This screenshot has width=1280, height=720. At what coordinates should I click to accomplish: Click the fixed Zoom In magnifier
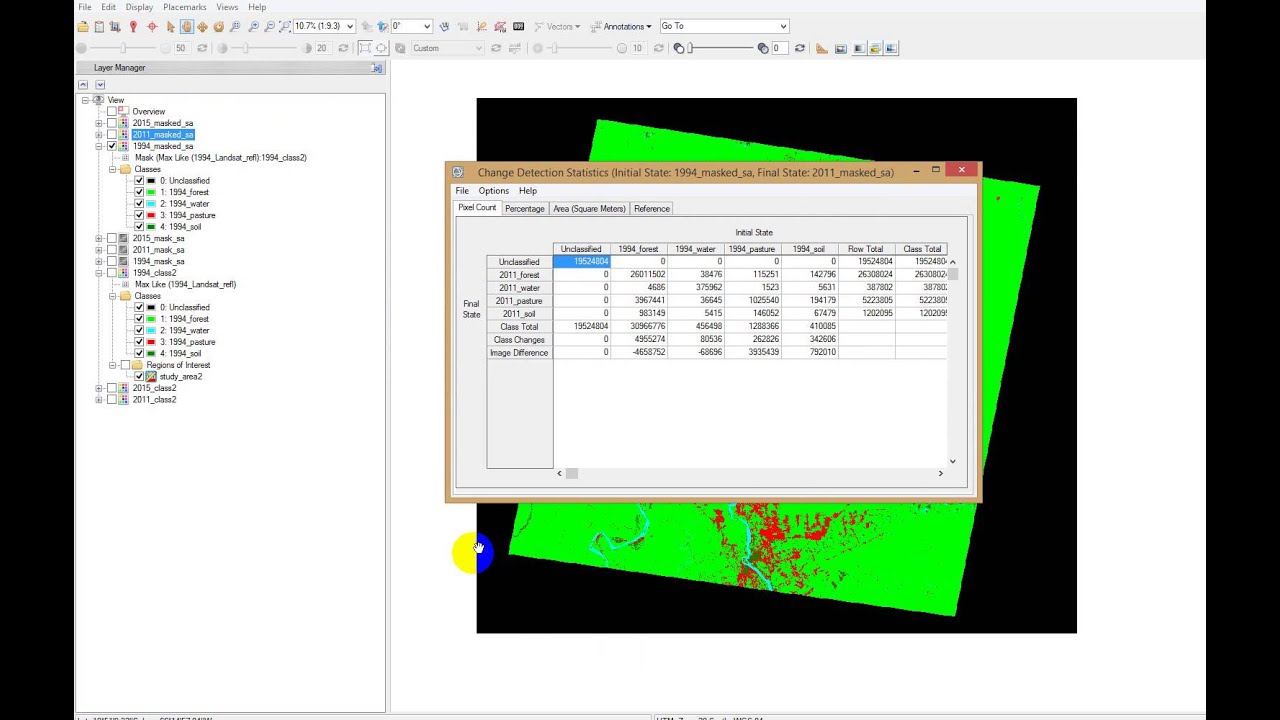pyautogui.click(x=254, y=27)
